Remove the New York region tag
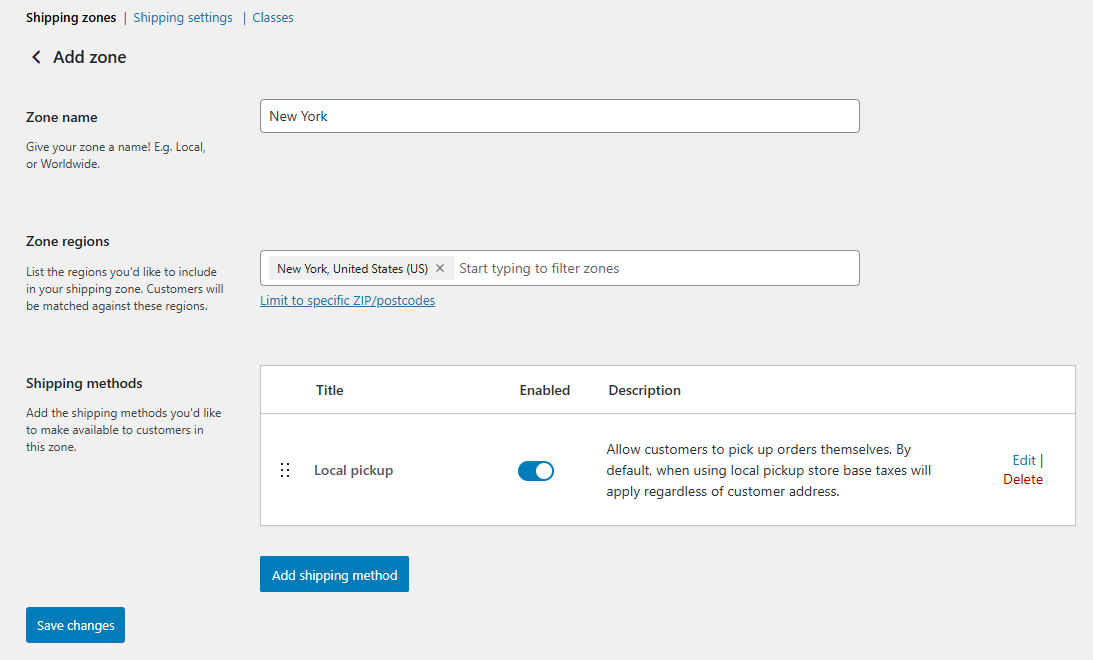The height and width of the screenshot is (660, 1093). [x=440, y=268]
